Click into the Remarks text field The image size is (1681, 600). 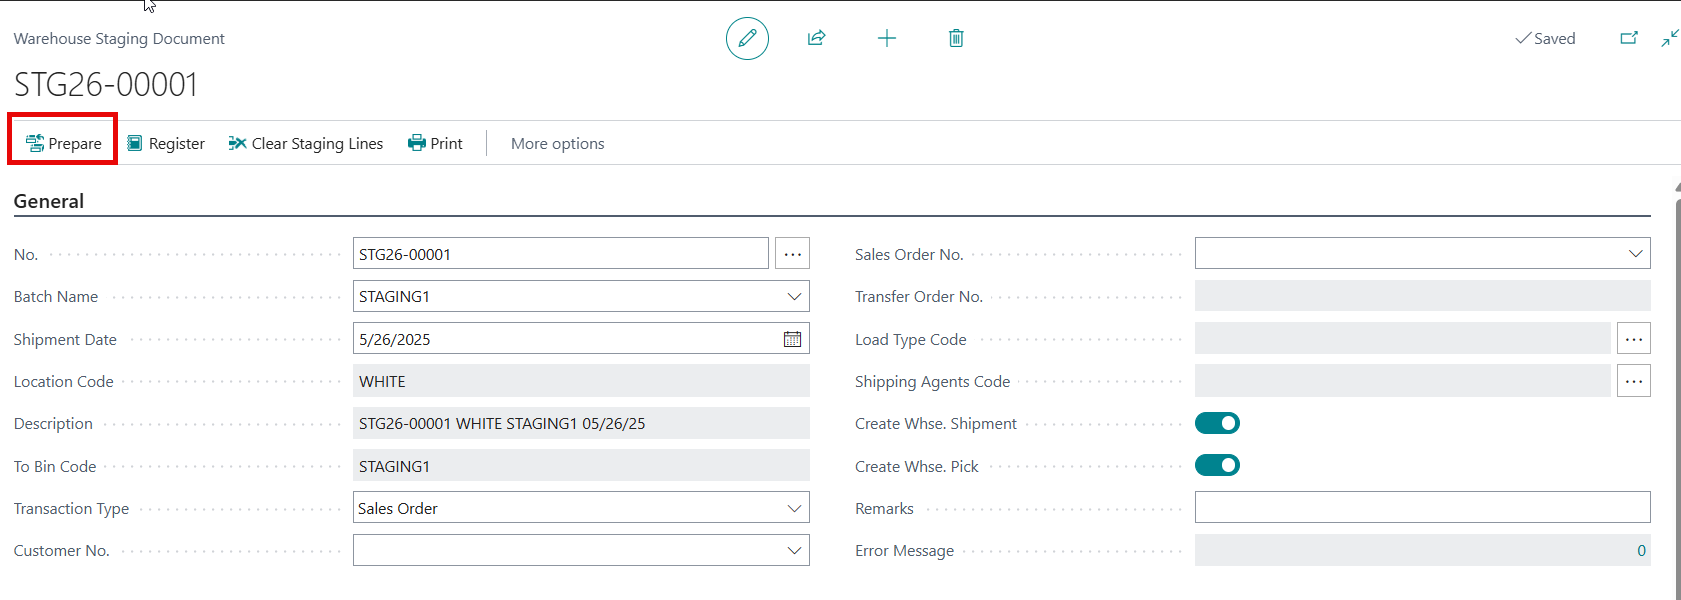tap(1421, 508)
